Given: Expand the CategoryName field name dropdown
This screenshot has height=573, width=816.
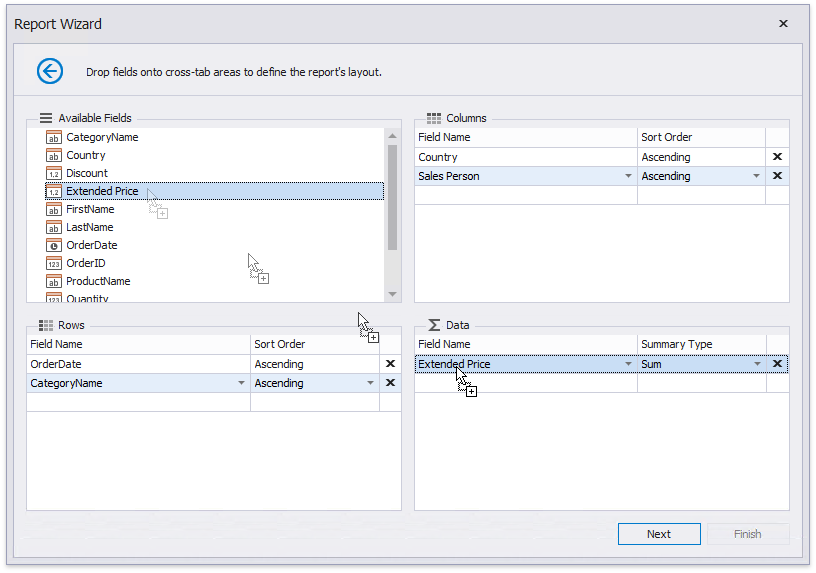Looking at the screenshot, I should tap(241, 383).
